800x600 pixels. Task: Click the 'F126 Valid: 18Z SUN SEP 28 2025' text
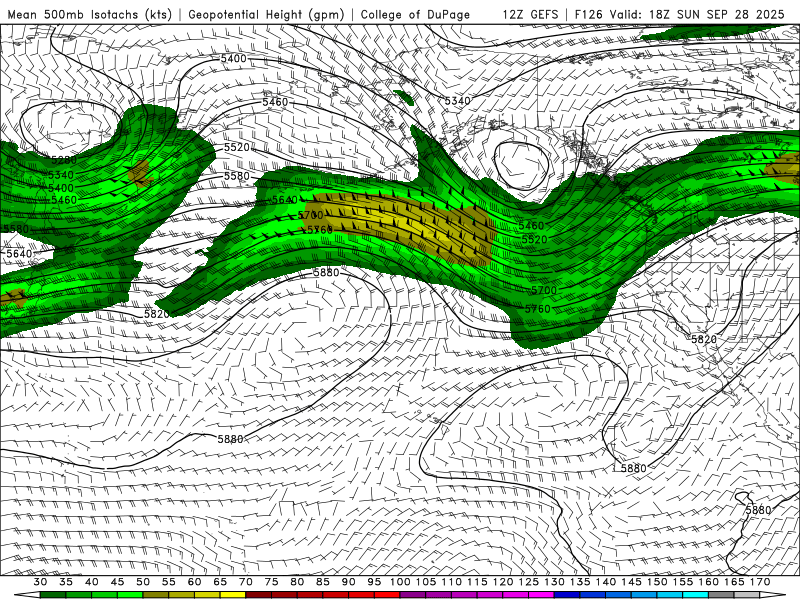[680, 14]
